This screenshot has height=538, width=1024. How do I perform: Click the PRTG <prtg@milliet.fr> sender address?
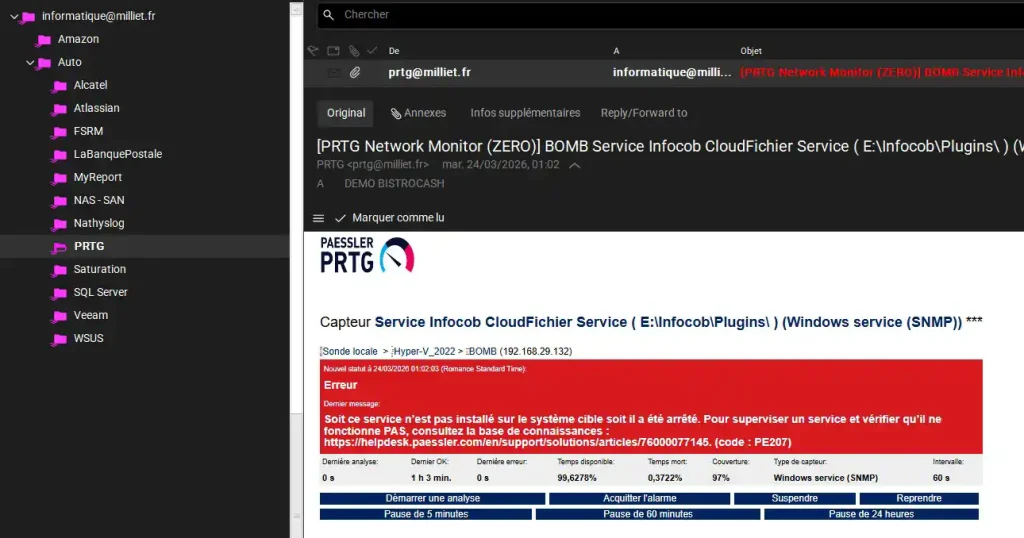(x=372, y=165)
